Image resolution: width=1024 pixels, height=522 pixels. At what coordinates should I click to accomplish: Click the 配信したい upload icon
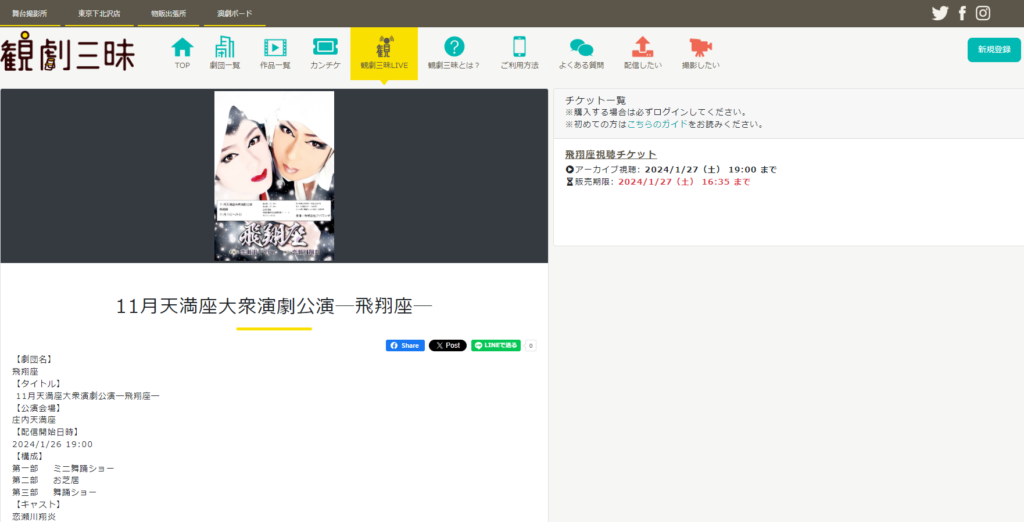(x=643, y=48)
